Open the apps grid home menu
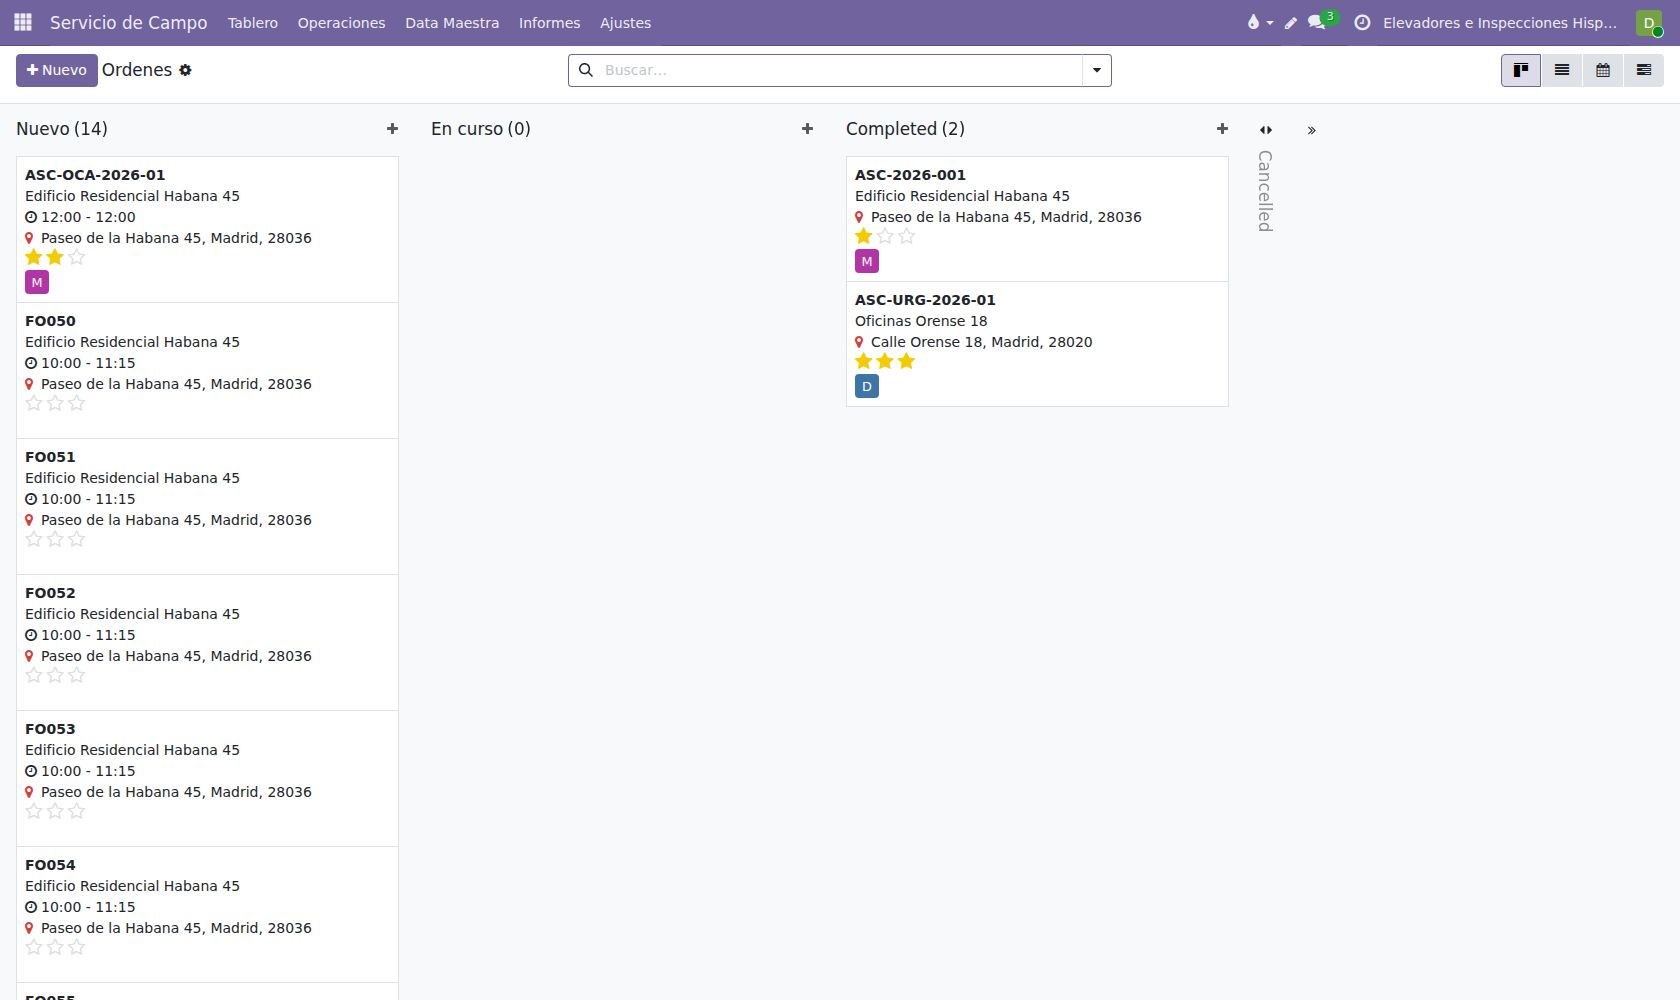Viewport: 1680px width, 1000px height. tap(23, 22)
